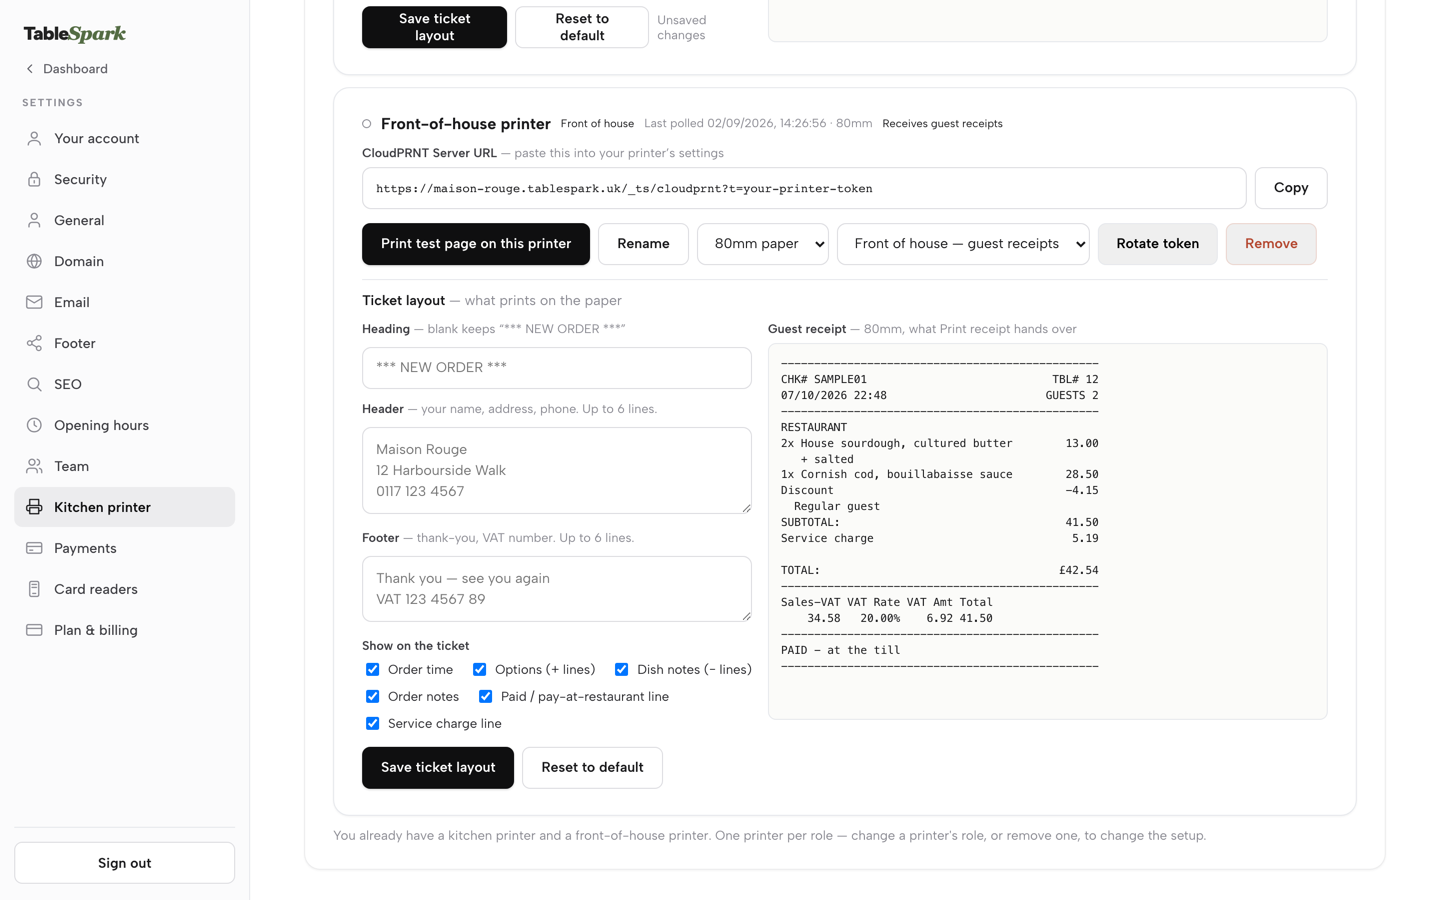Go to Footer settings
The image size is (1440, 900).
pos(124,344)
